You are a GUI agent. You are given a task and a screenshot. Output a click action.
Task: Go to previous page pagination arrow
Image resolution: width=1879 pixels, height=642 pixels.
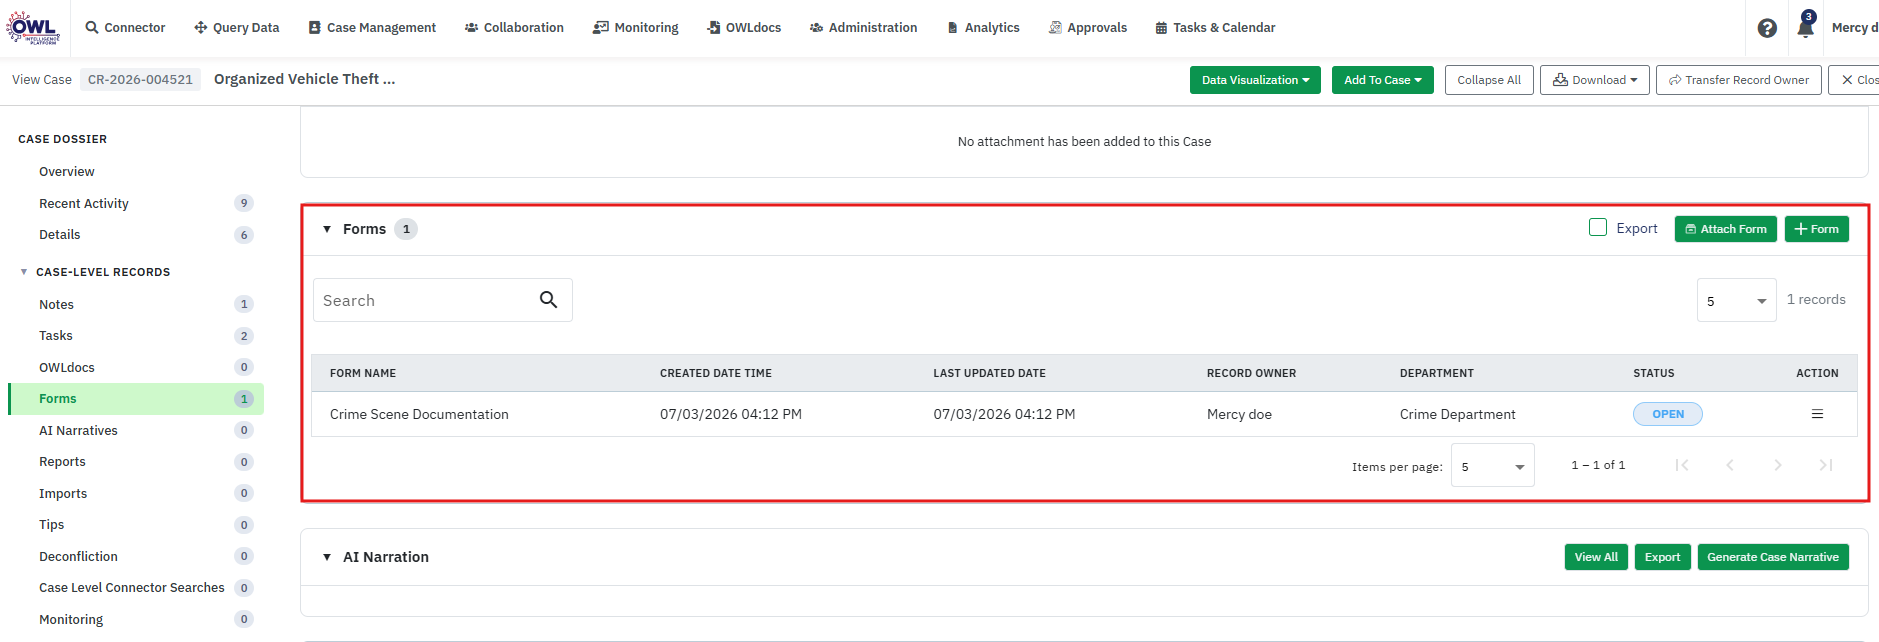[x=1730, y=465]
